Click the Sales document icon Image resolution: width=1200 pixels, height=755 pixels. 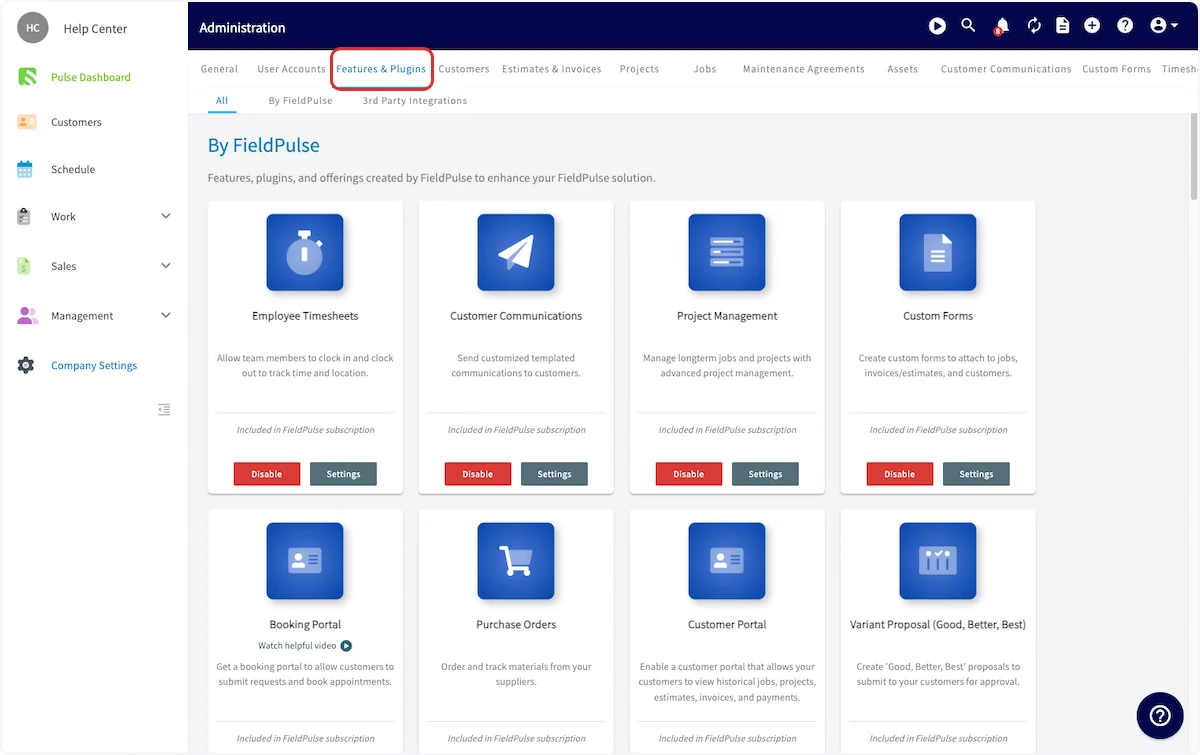coord(25,266)
